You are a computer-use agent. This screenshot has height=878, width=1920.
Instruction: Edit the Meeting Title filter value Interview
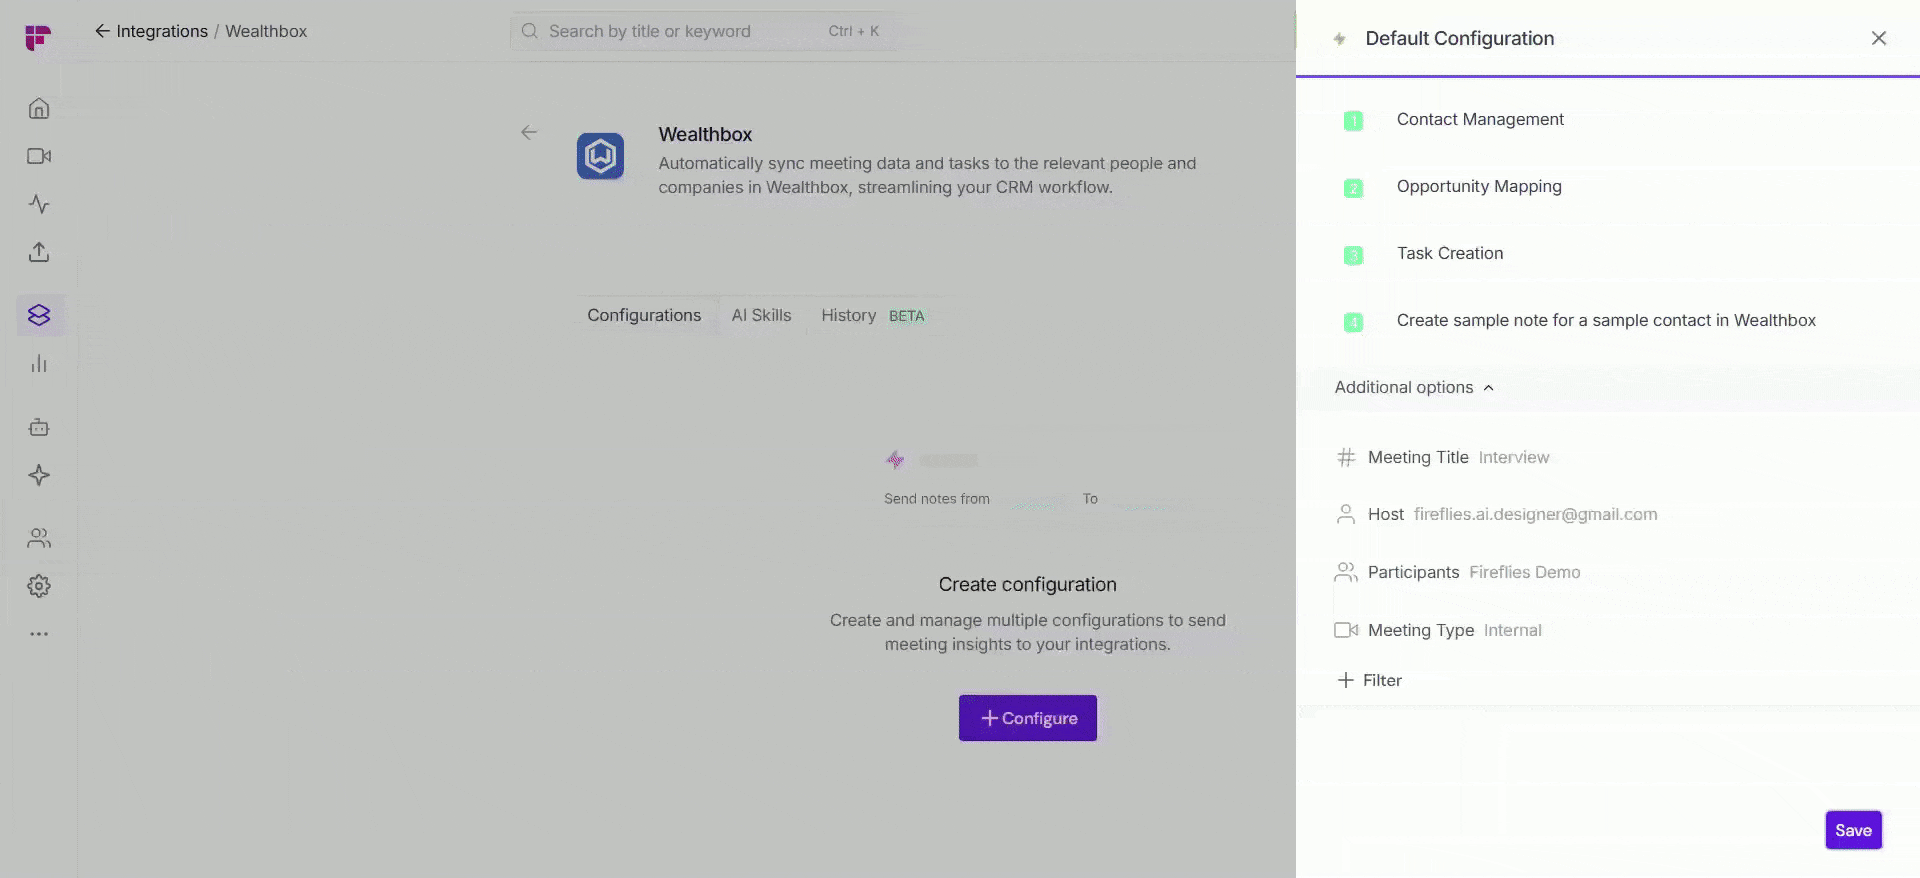point(1514,457)
